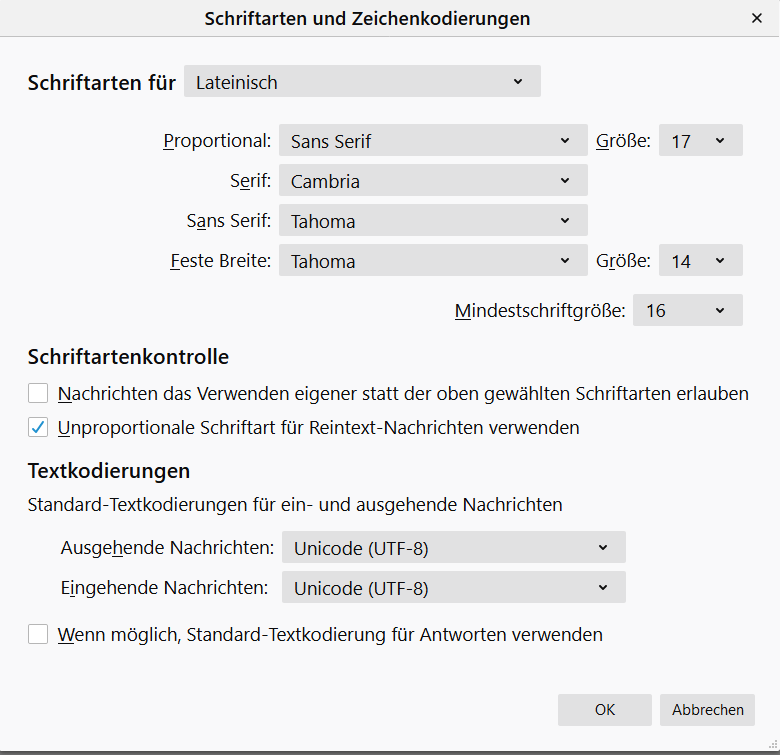This screenshot has width=780, height=755.
Task: Expand the Feste Breite font dropdown
Action: pyautogui.click(x=432, y=261)
